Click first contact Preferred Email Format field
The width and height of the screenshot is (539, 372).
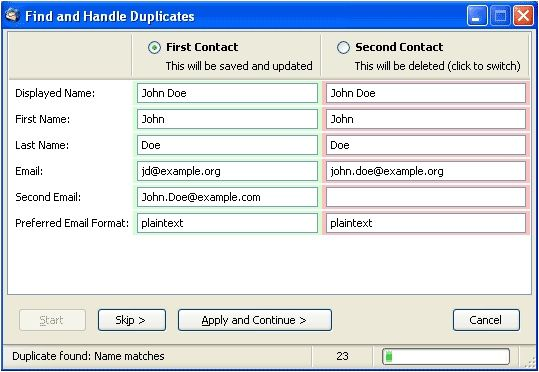[227, 223]
